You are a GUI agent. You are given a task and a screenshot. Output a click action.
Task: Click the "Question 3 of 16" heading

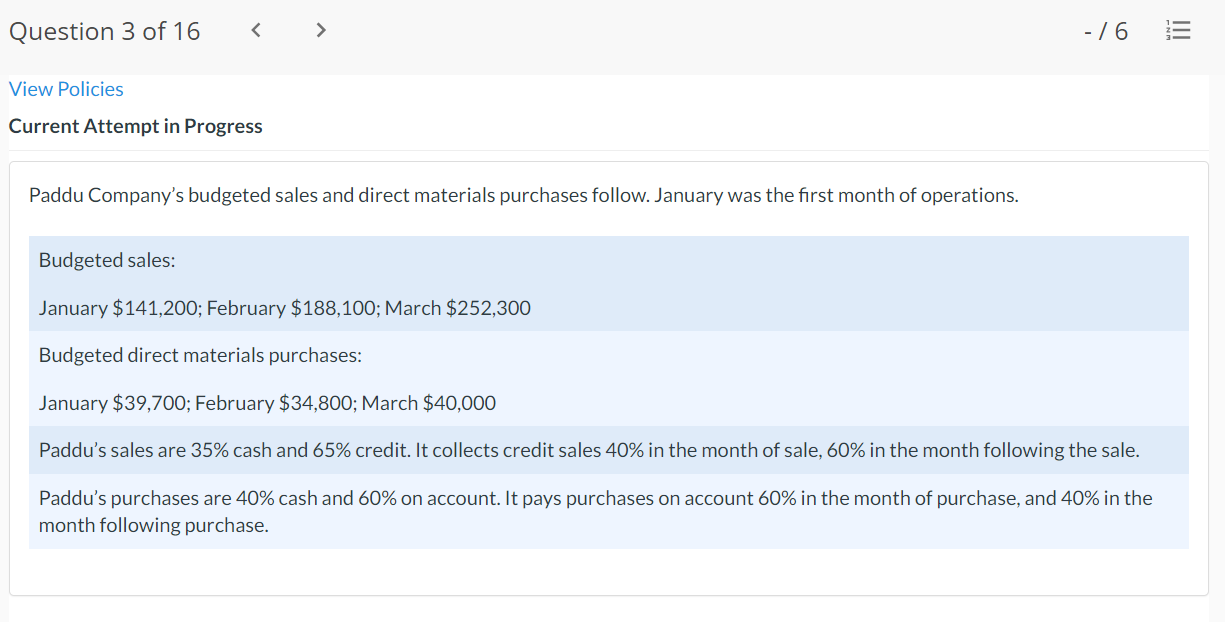[x=104, y=31]
